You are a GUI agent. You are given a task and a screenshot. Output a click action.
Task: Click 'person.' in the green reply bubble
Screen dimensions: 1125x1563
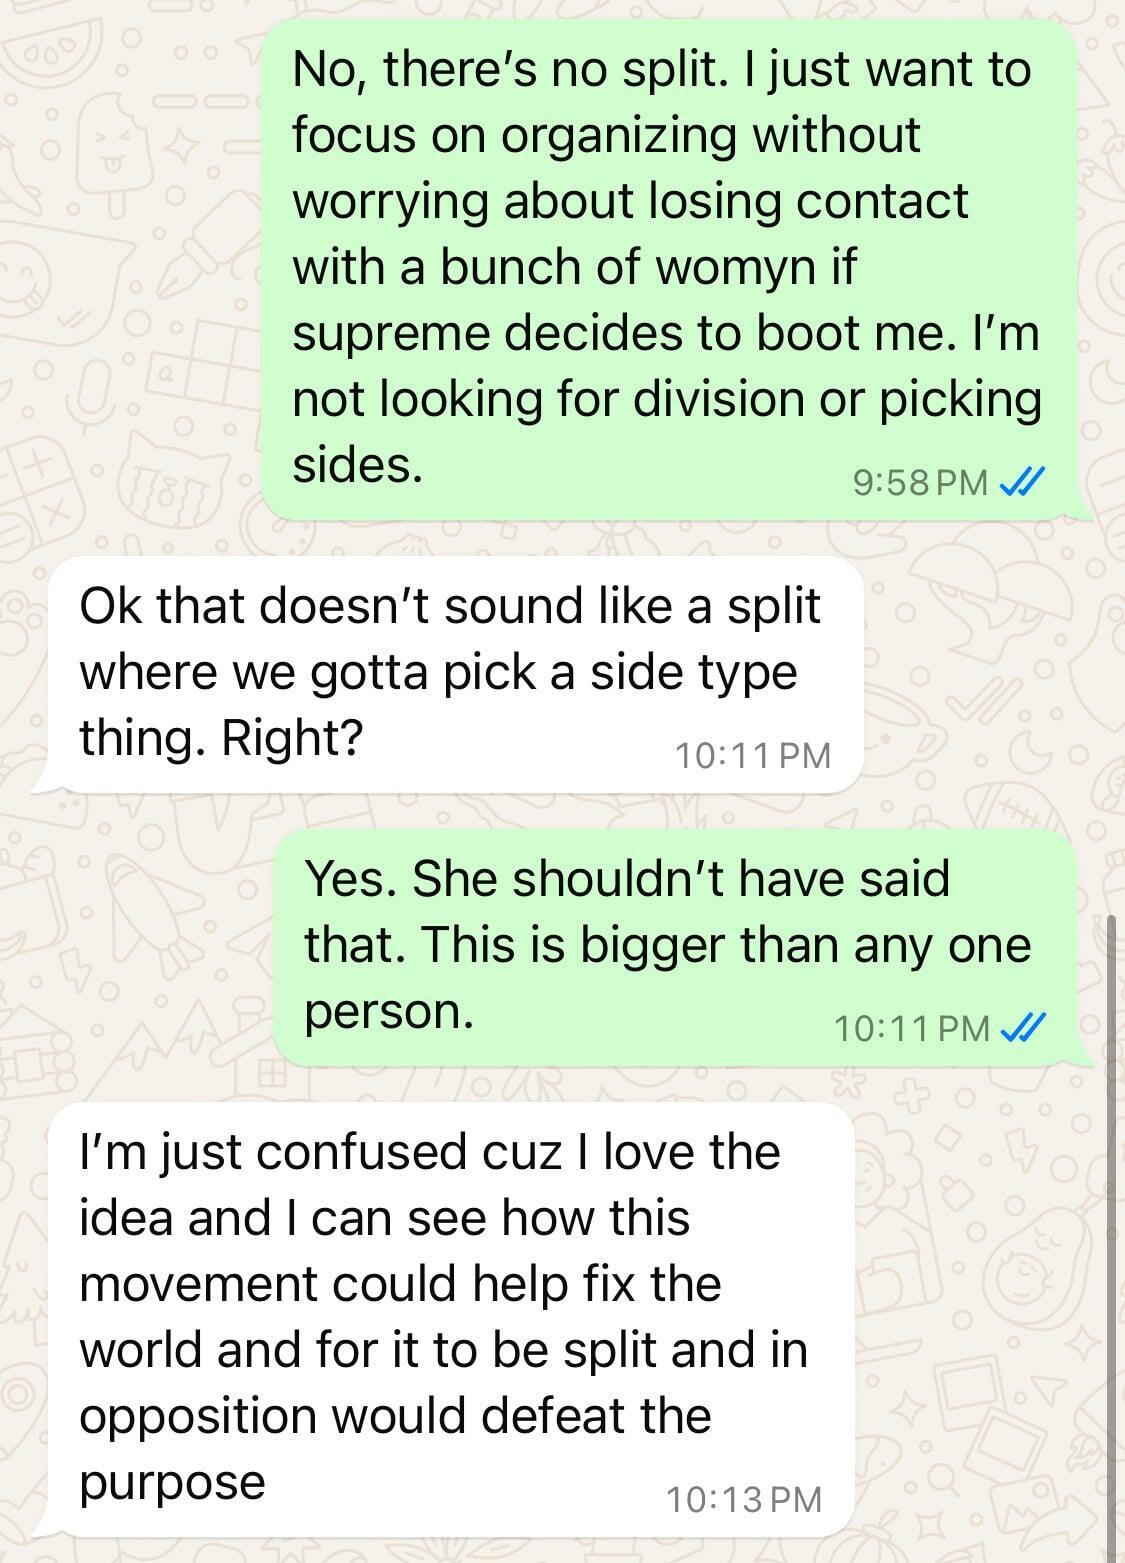tap(388, 1013)
